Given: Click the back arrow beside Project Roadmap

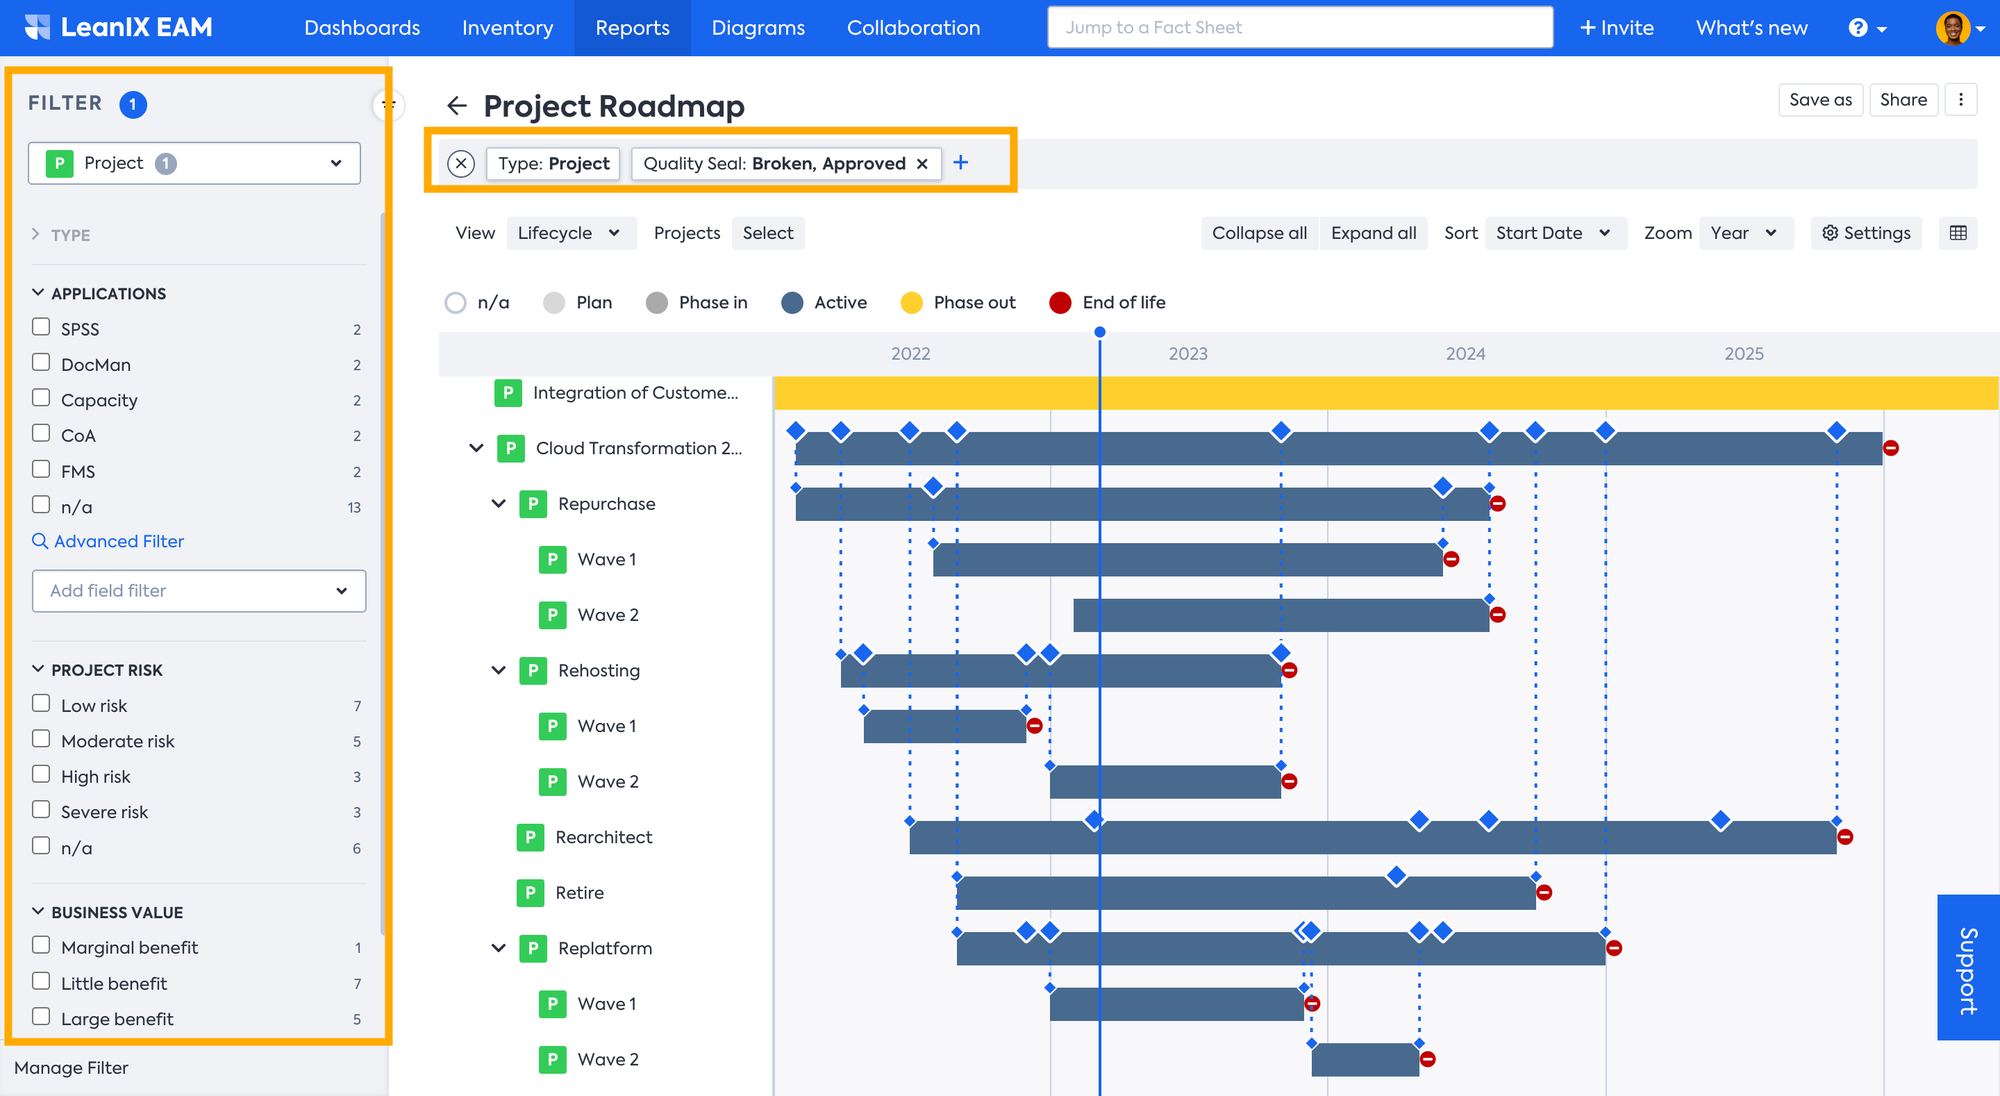Looking at the screenshot, I should (457, 106).
